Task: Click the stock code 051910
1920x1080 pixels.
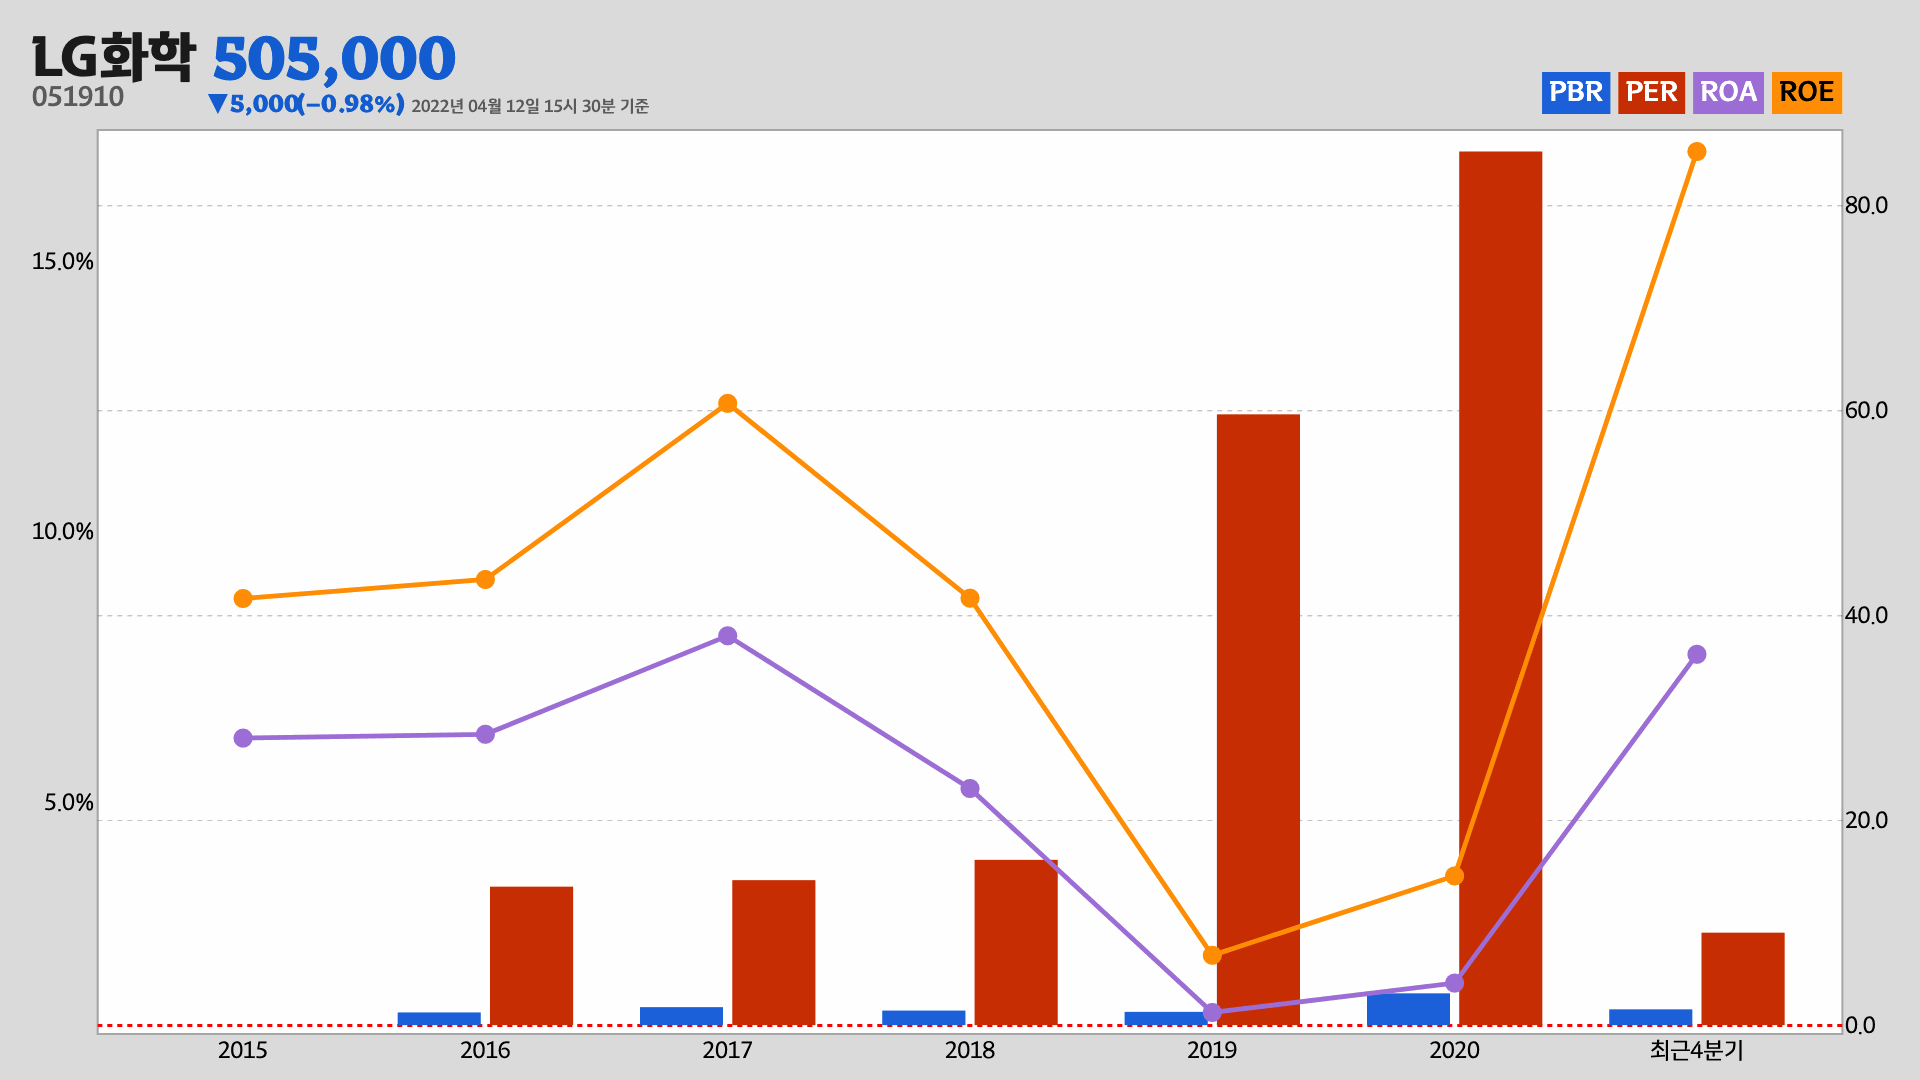Action: click(78, 97)
